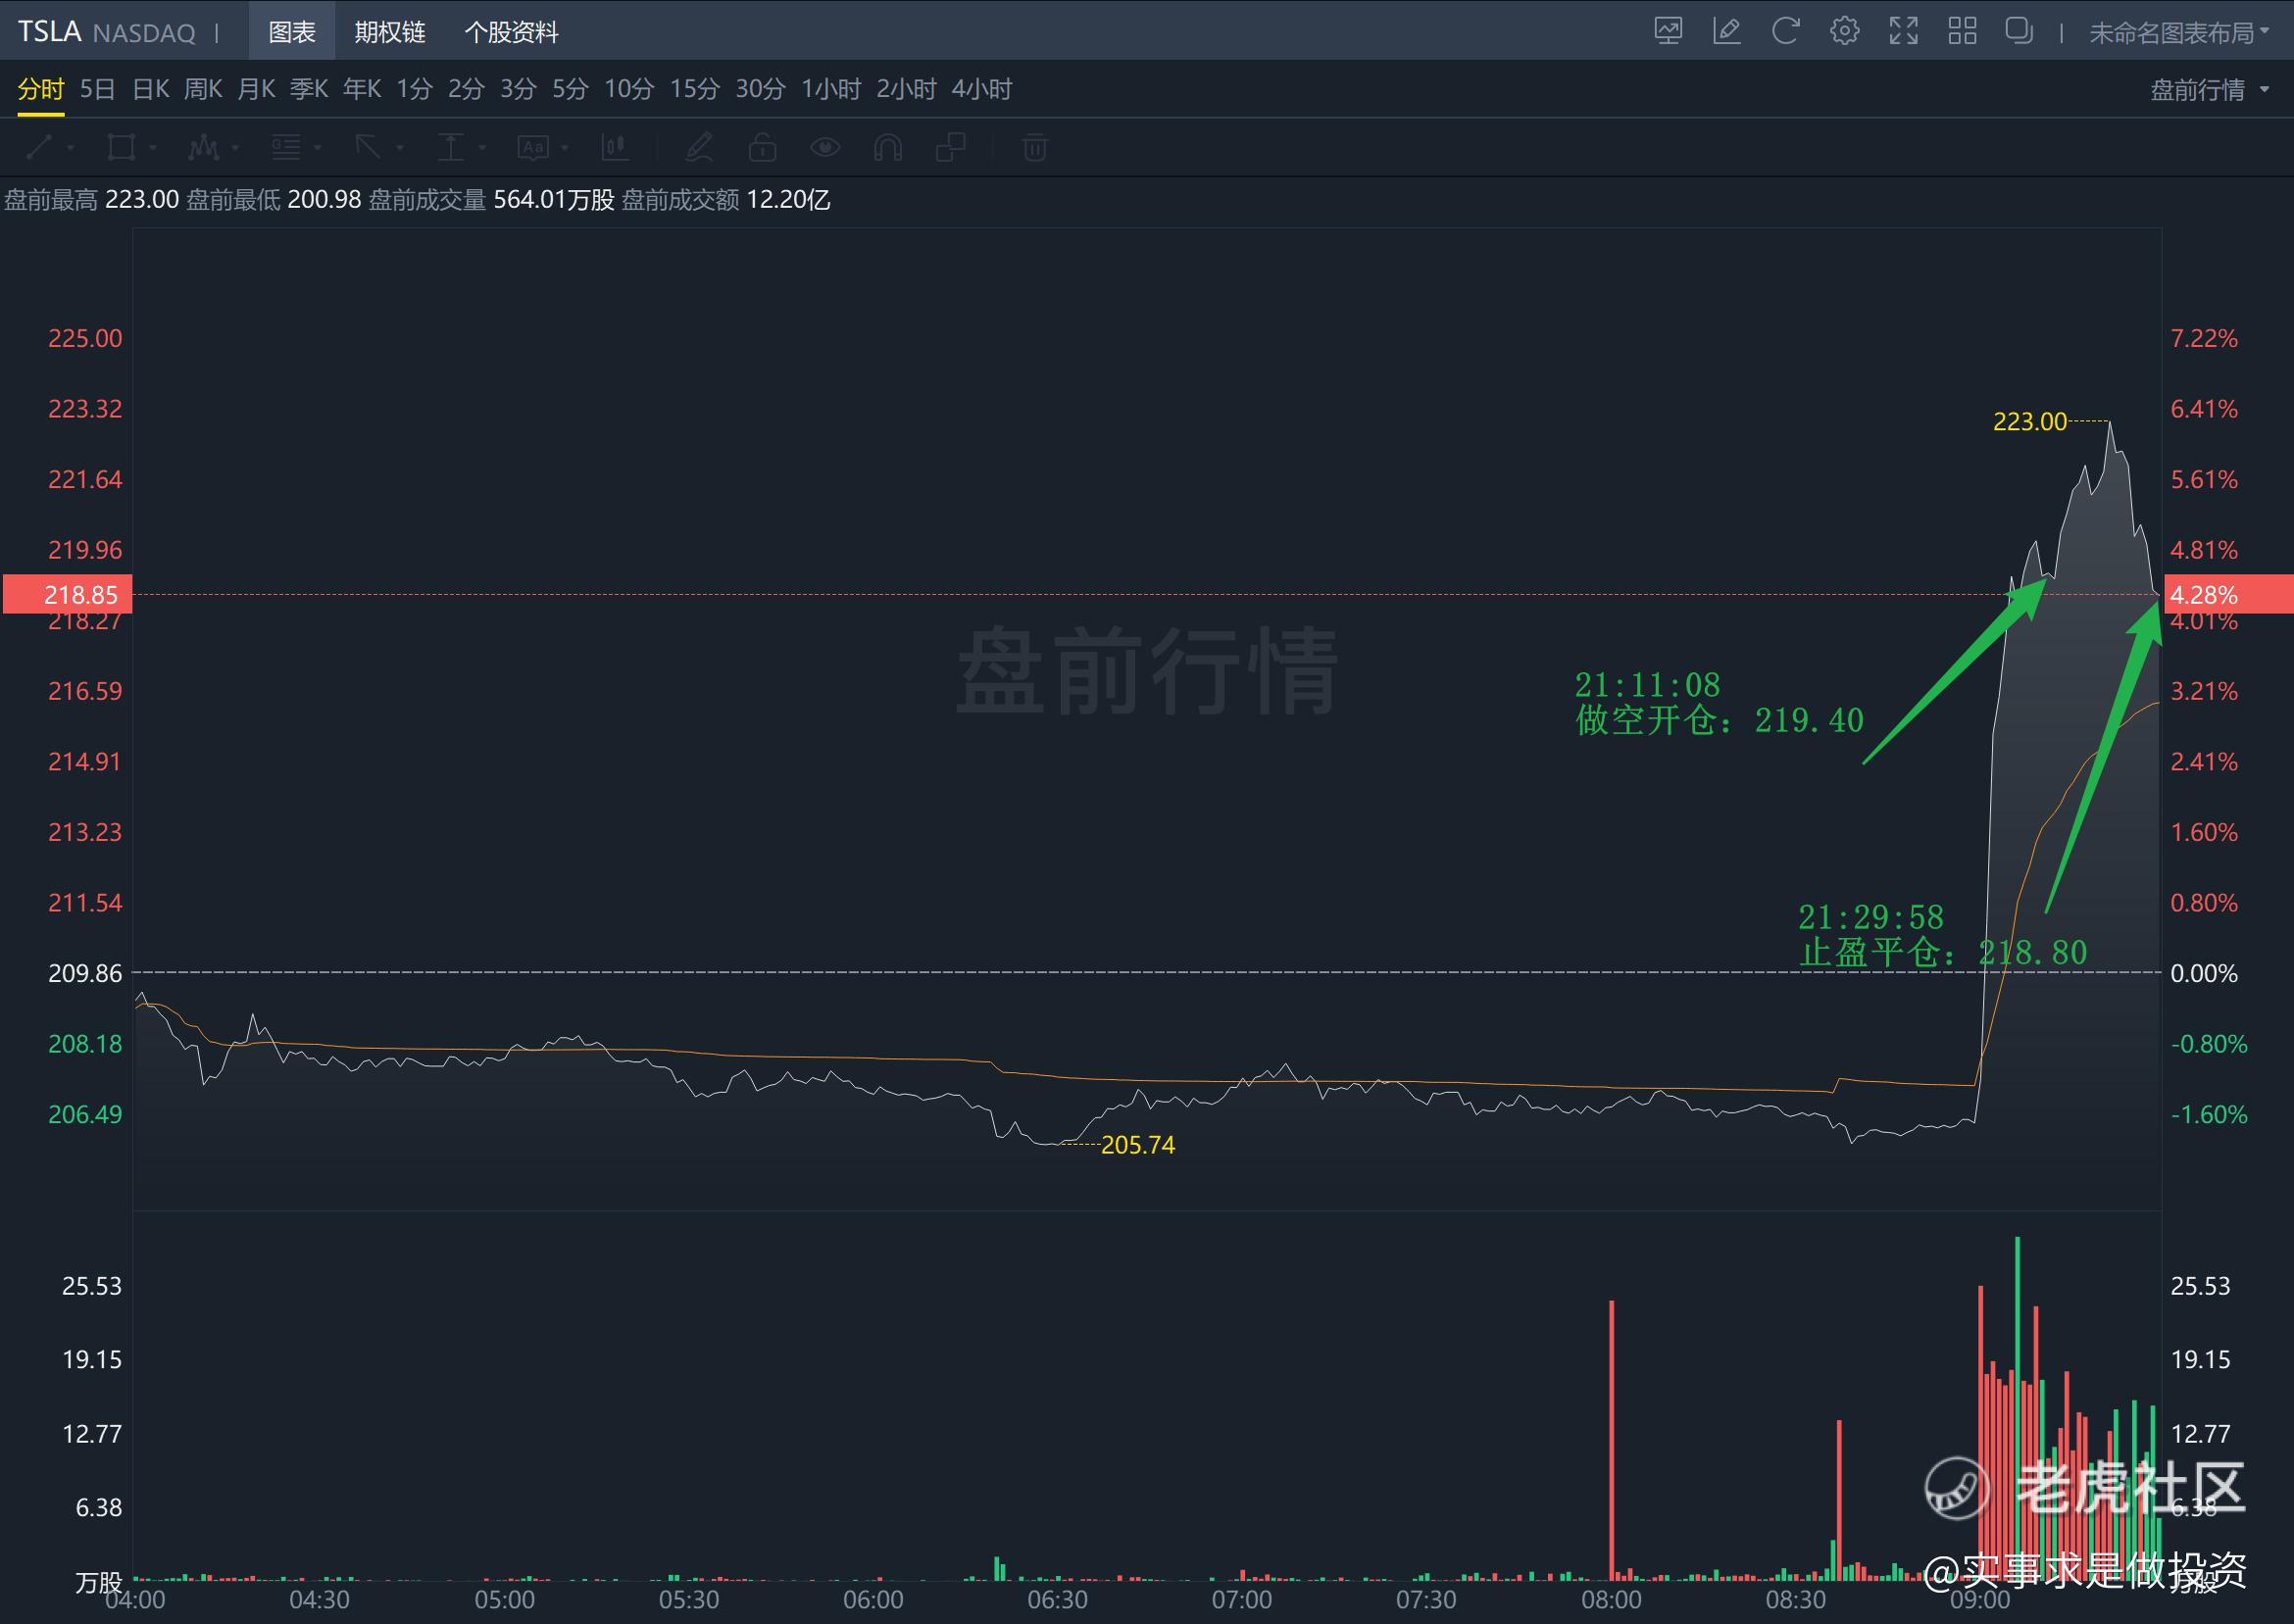Viewport: 2294px width, 1624px height.
Task: Toggle drawings visibility eye icon
Action: [825, 148]
